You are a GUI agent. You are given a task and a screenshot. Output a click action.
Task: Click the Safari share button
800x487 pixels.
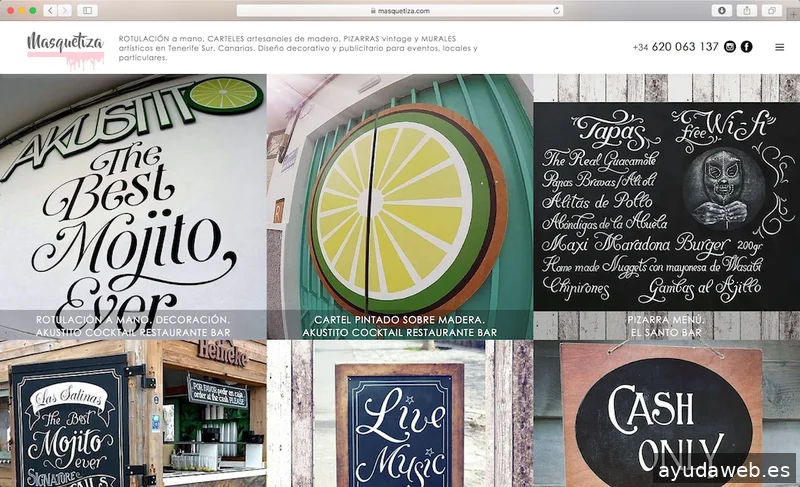tap(747, 10)
